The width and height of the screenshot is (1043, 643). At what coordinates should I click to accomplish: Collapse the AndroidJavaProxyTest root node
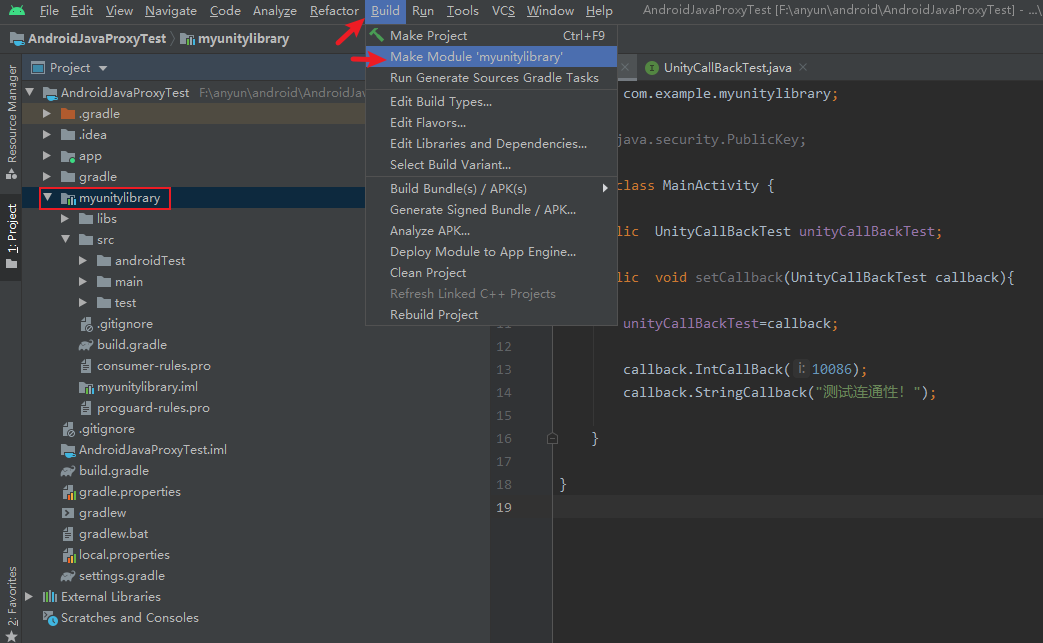30,92
